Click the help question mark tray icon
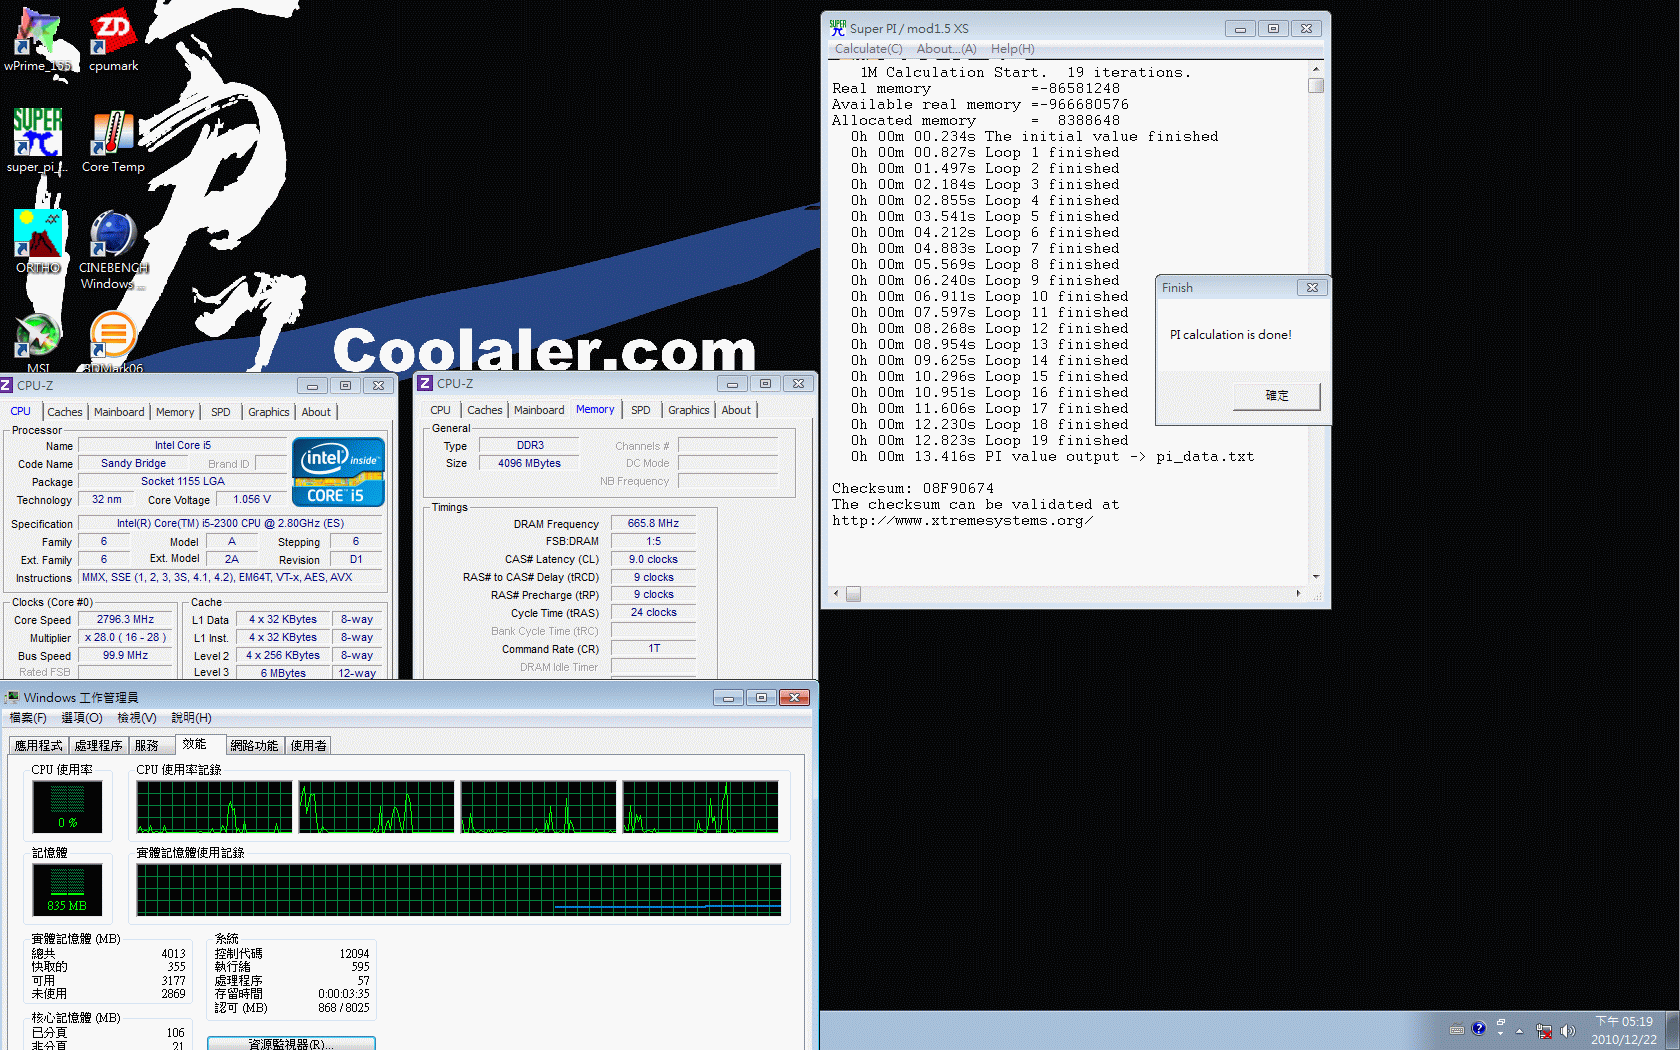 [x=1479, y=1029]
